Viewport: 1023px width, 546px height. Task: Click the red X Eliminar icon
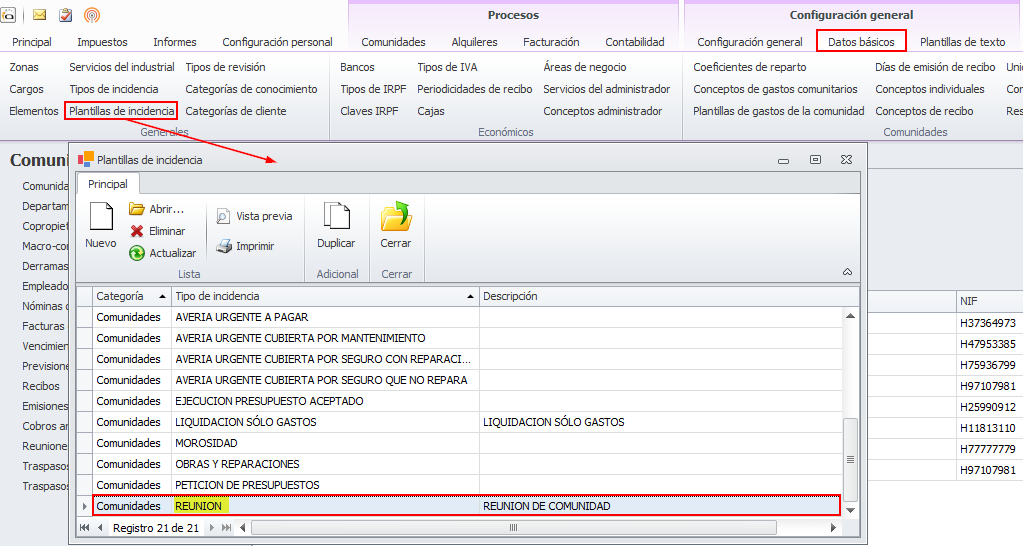tap(136, 231)
